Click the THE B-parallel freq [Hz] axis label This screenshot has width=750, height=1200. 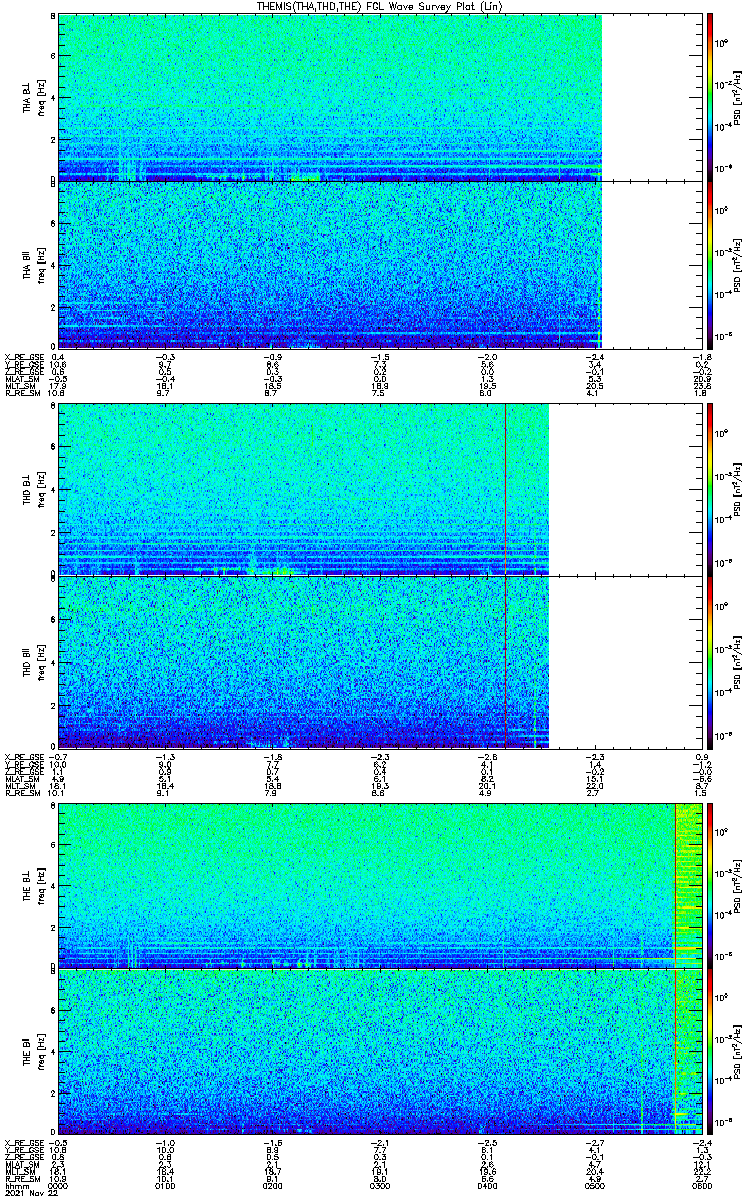tap(40, 1052)
